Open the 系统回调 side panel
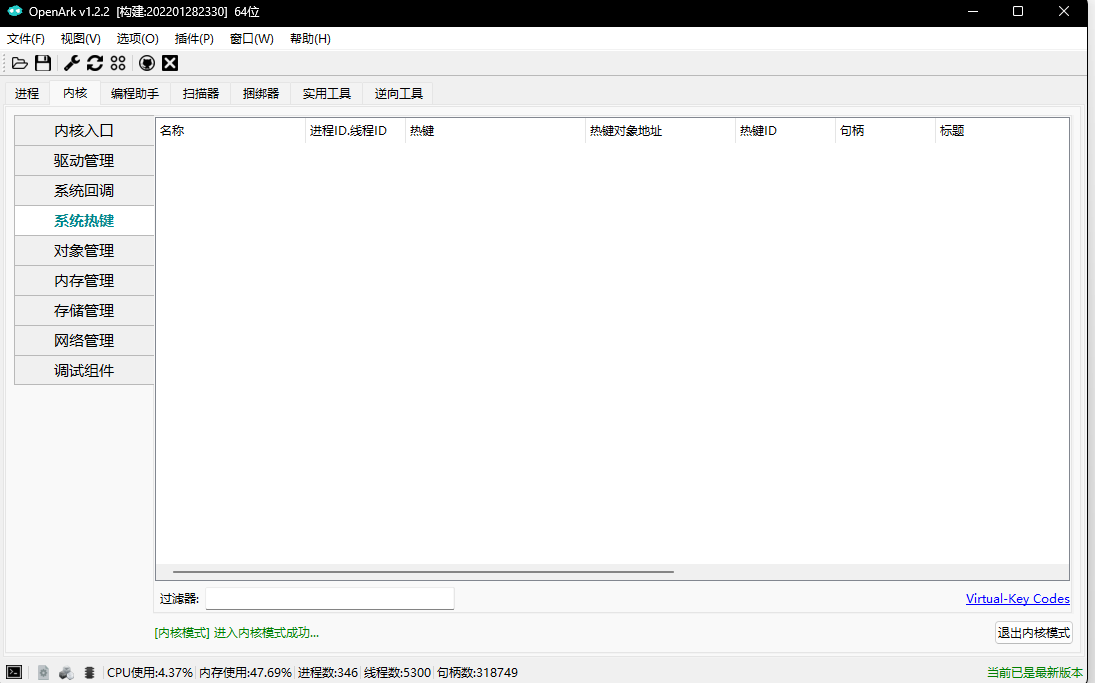1095x683 pixels. 84,191
